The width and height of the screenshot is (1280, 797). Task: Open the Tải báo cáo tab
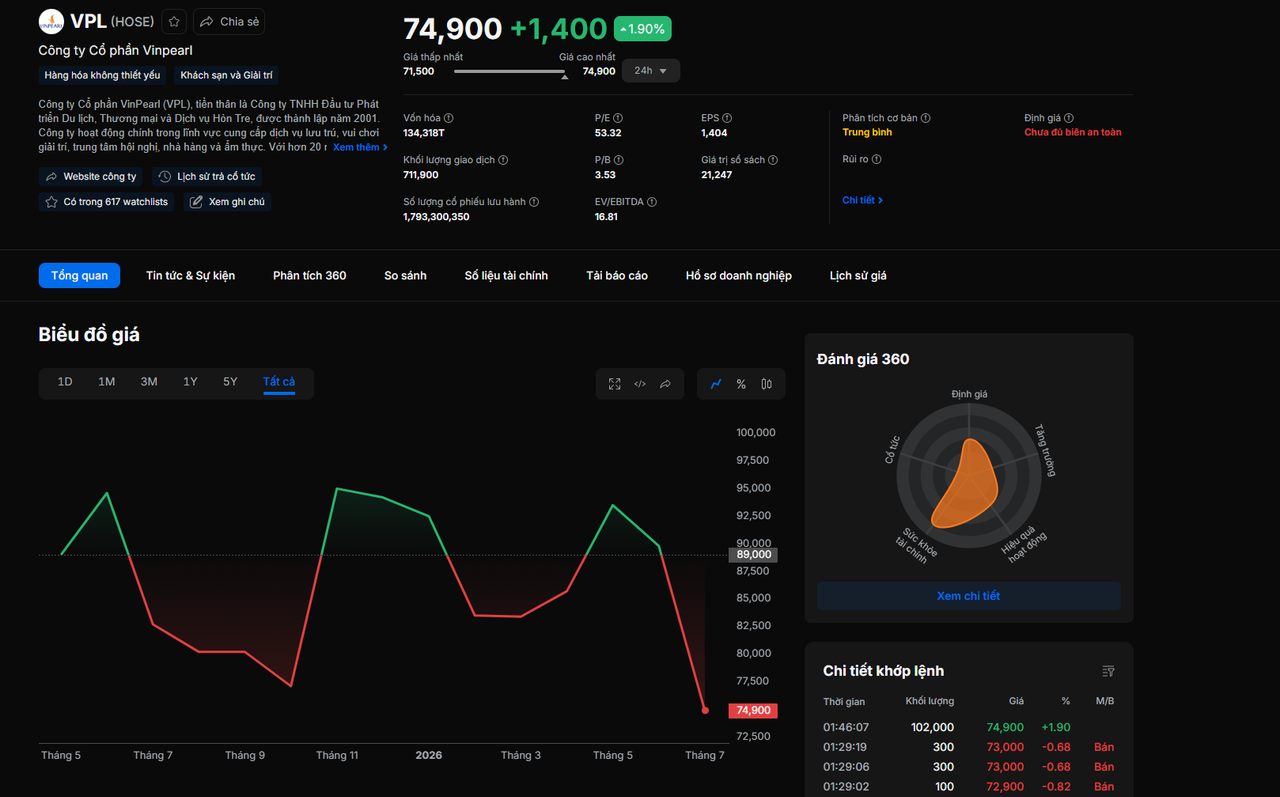[617, 275]
